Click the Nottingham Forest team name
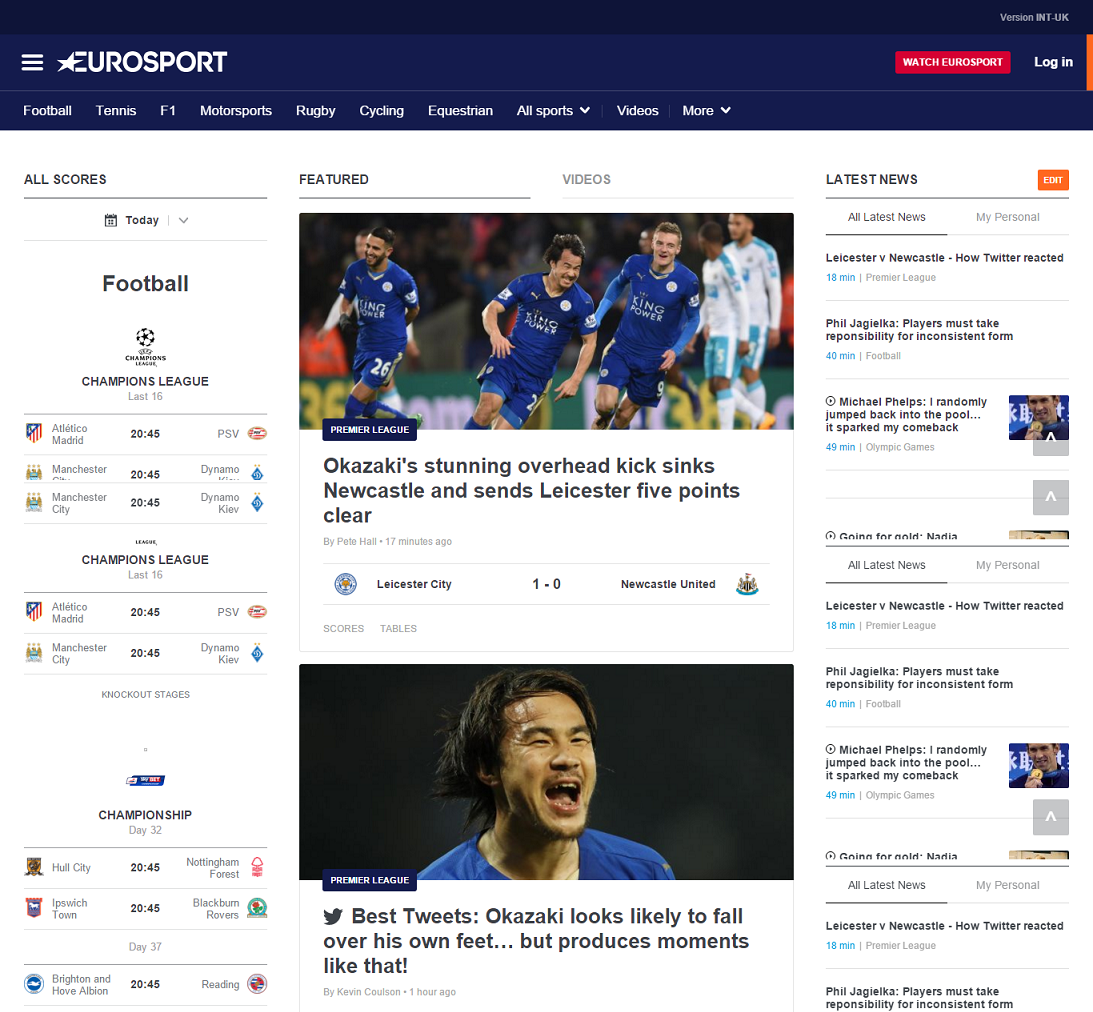 pyautogui.click(x=213, y=868)
